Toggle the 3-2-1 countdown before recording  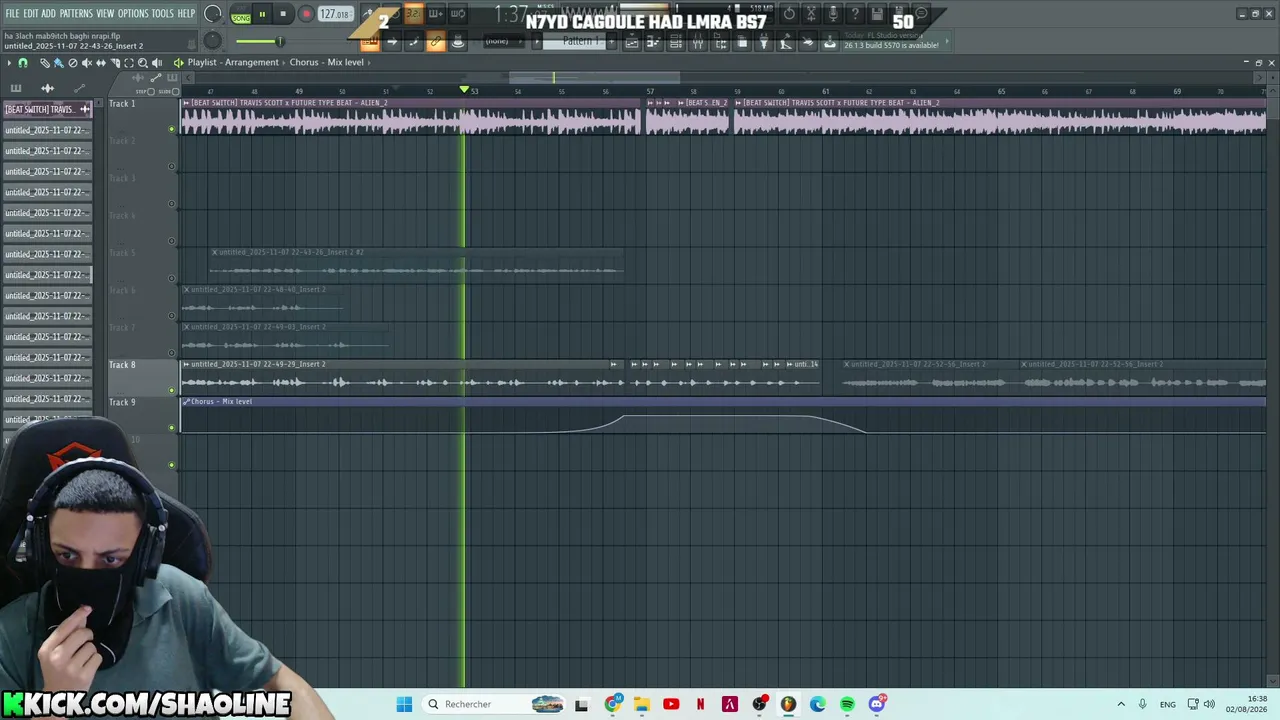(x=413, y=14)
